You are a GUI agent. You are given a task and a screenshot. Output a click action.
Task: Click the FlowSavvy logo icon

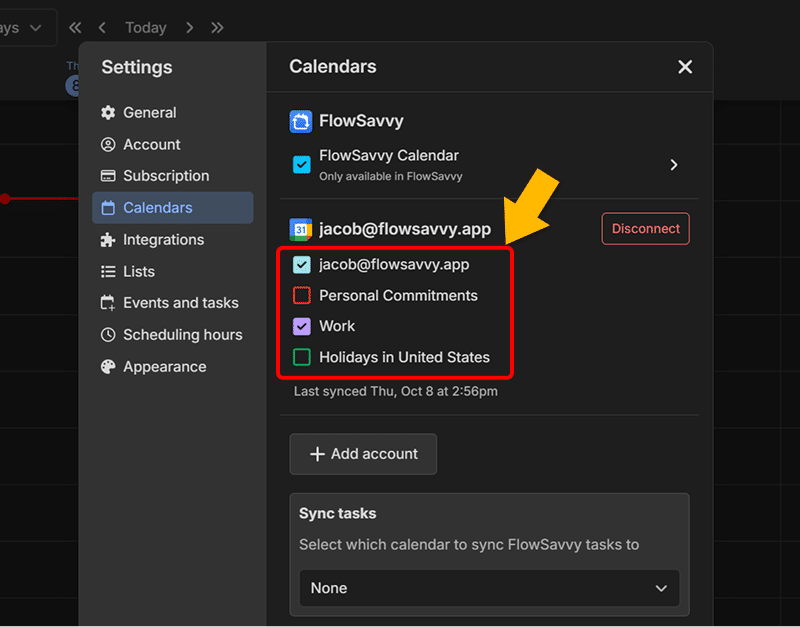pyautogui.click(x=301, y=122)
